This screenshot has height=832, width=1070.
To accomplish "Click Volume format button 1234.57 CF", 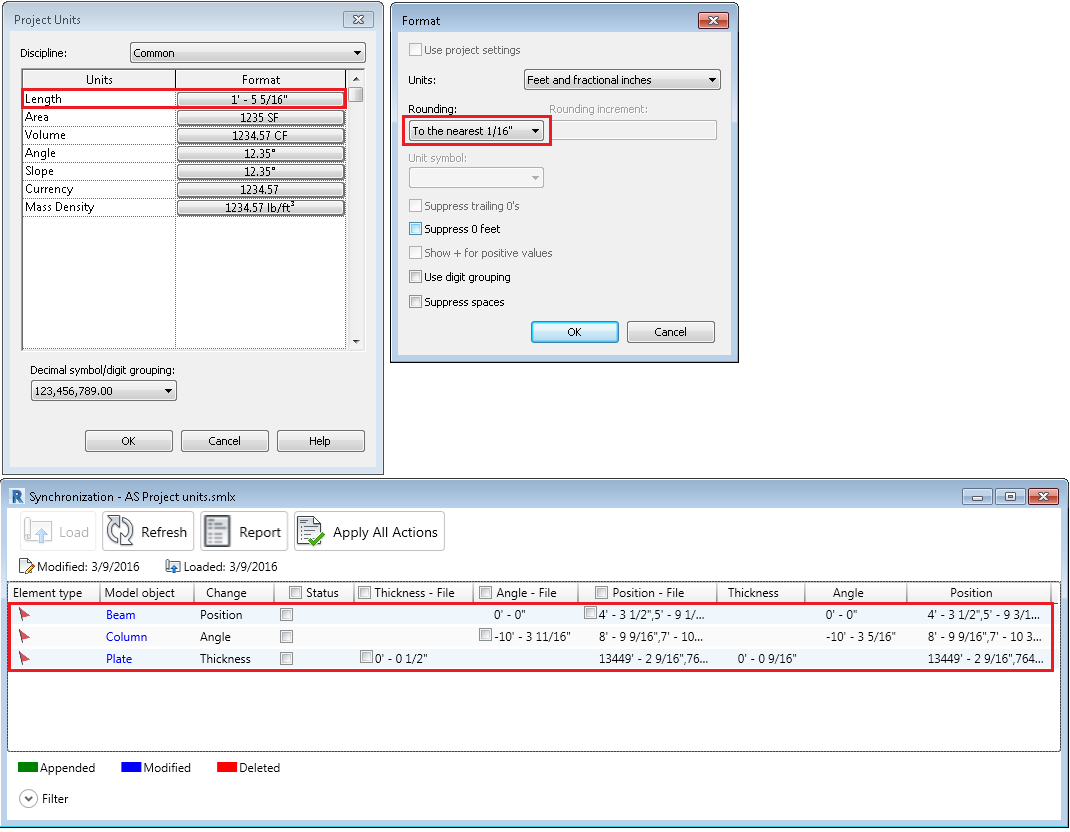I will tap(260, 135).
